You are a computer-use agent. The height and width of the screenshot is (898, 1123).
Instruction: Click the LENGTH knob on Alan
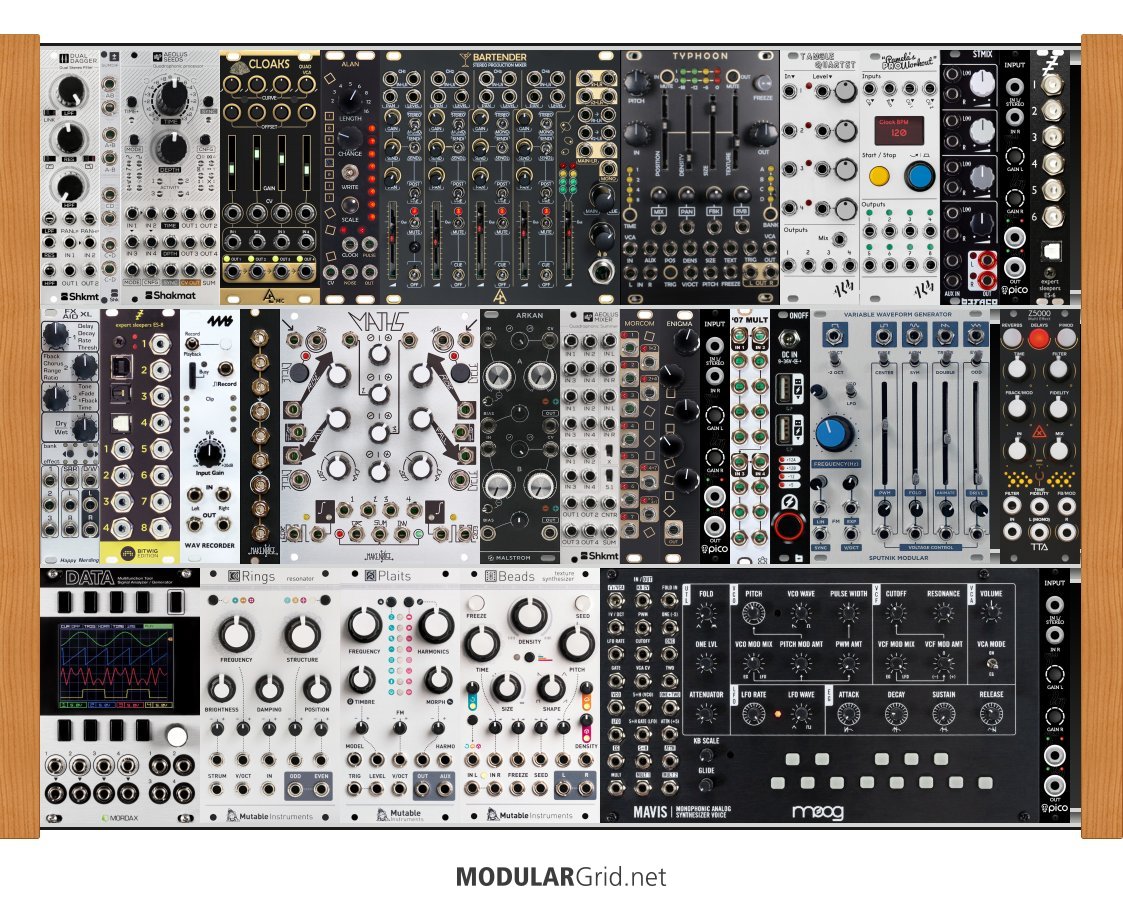(x=350, y=98)
